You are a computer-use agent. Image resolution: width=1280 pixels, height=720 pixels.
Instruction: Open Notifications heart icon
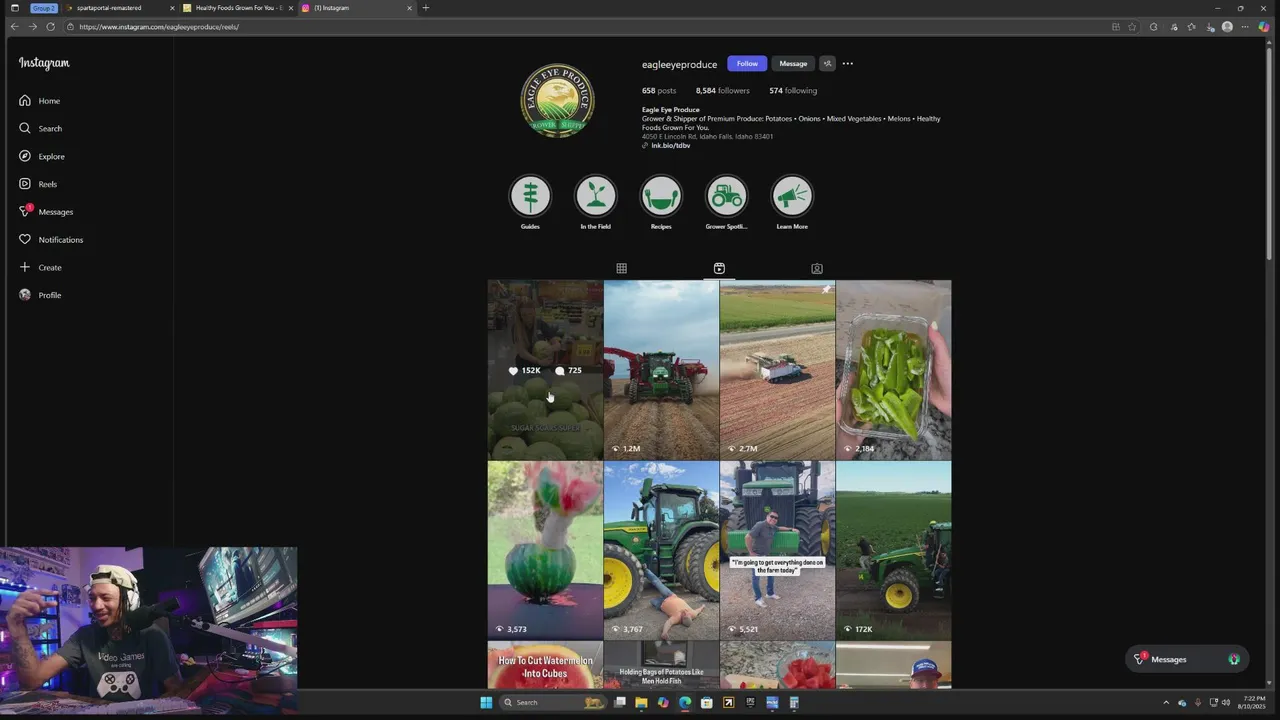25,240
